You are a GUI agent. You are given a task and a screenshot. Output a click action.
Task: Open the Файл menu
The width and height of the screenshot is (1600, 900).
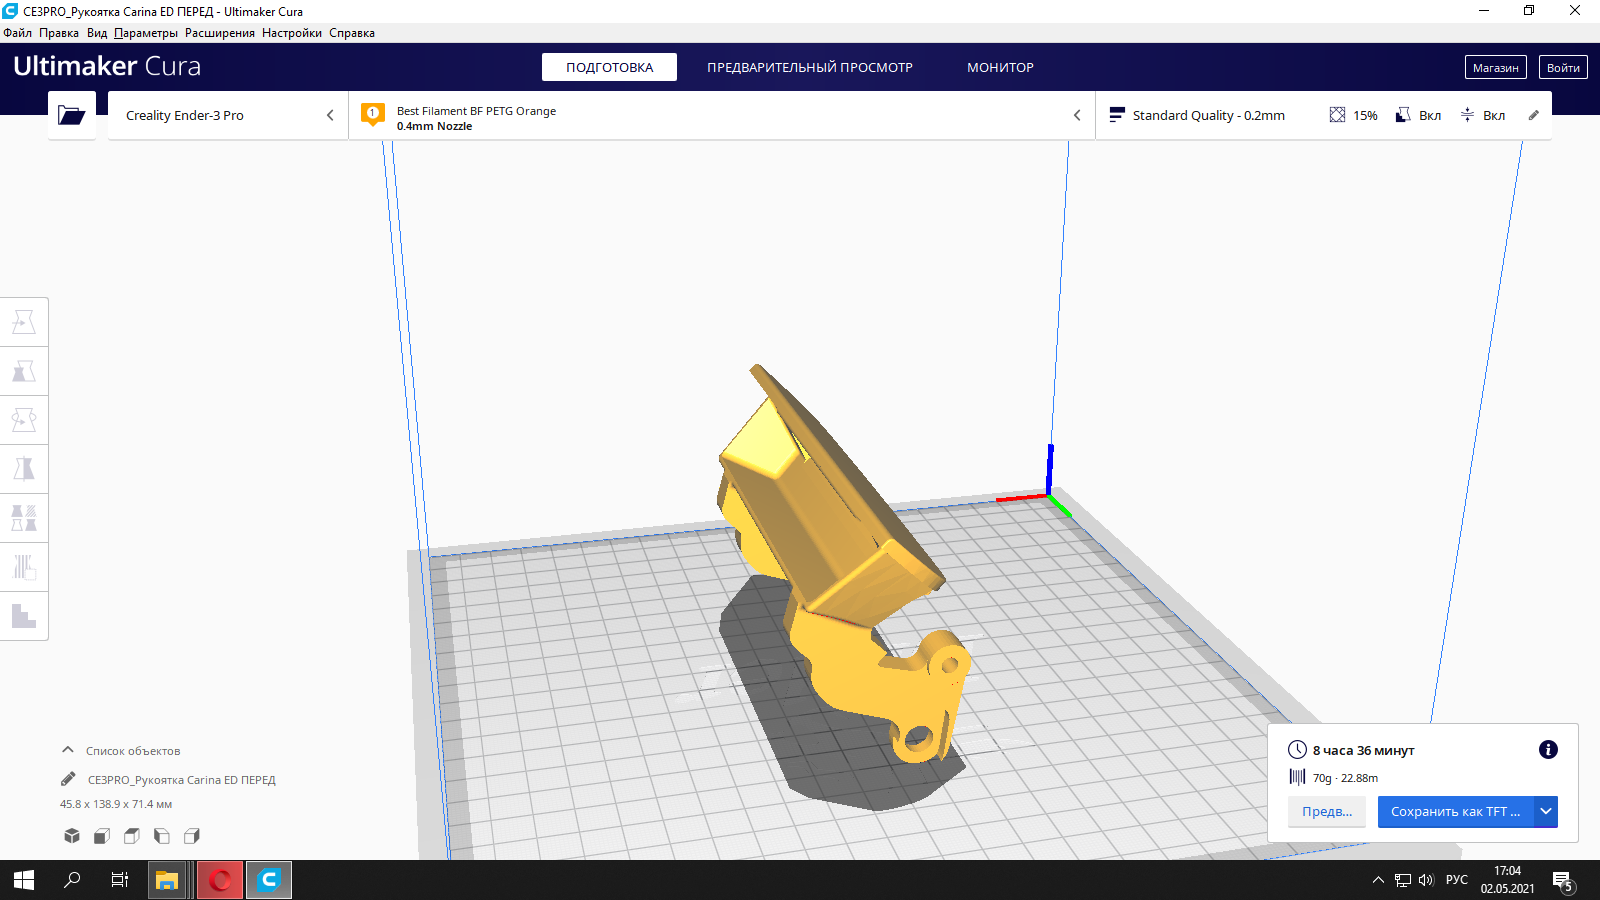pyautogui.click(x=18, y=33)
